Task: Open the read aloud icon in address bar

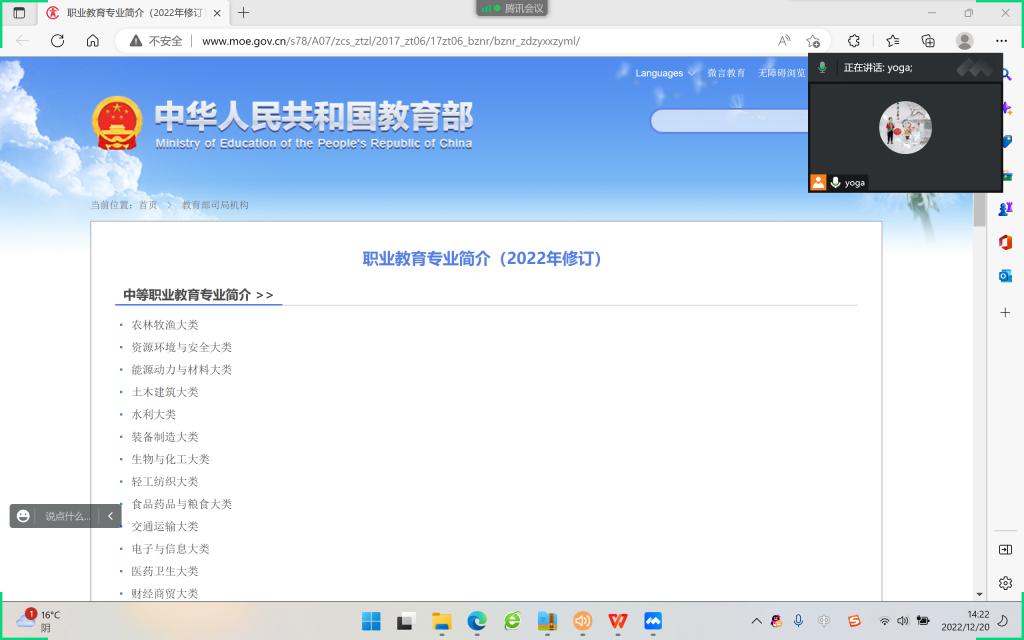Action: tap(784, 41)
